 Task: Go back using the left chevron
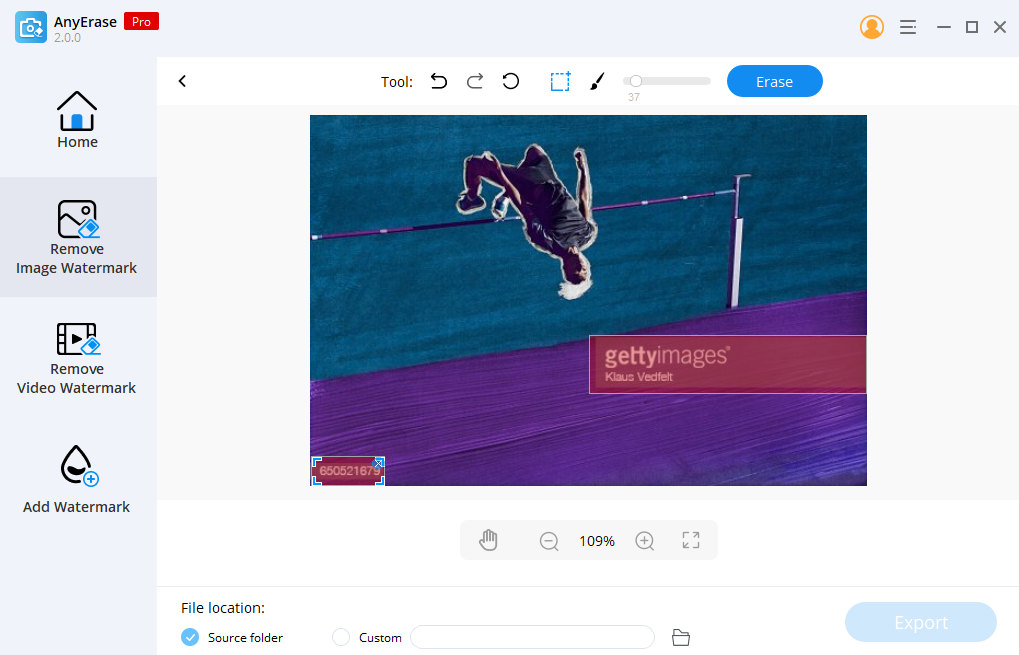click(x=183, y=81)
